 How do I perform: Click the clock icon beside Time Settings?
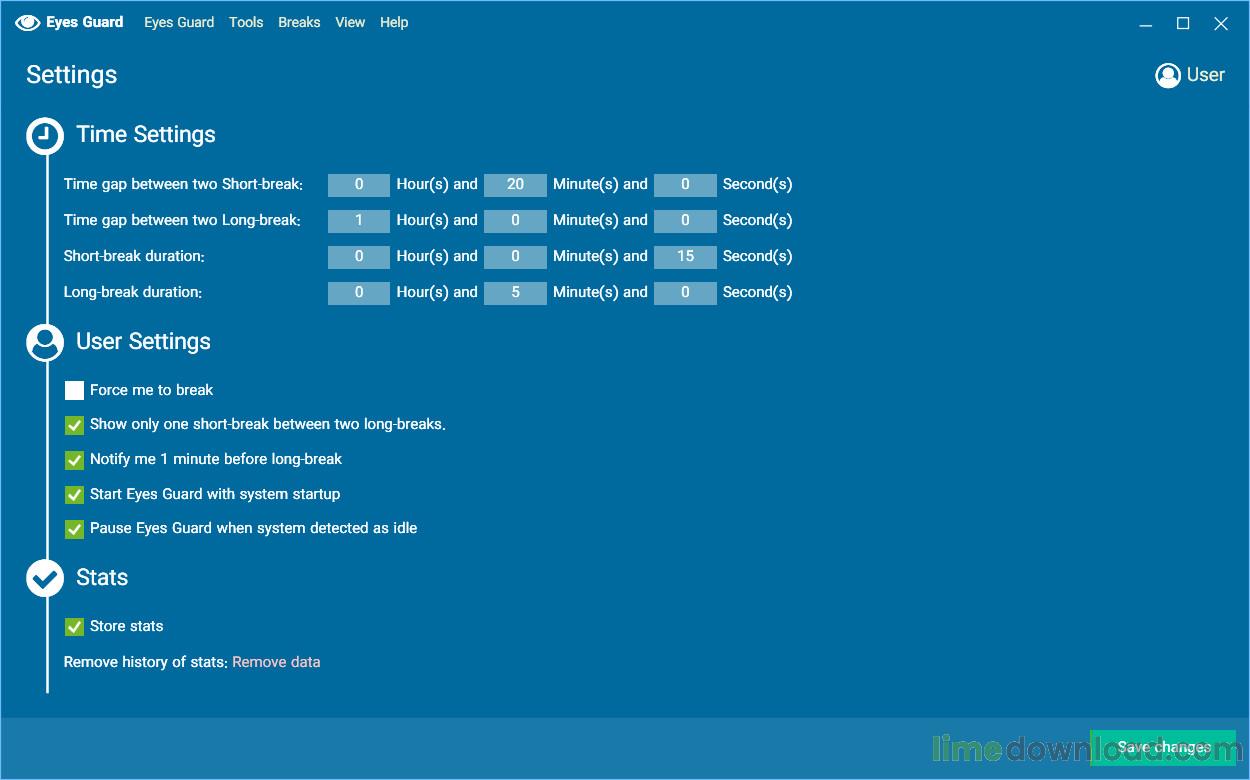(45, 136)
